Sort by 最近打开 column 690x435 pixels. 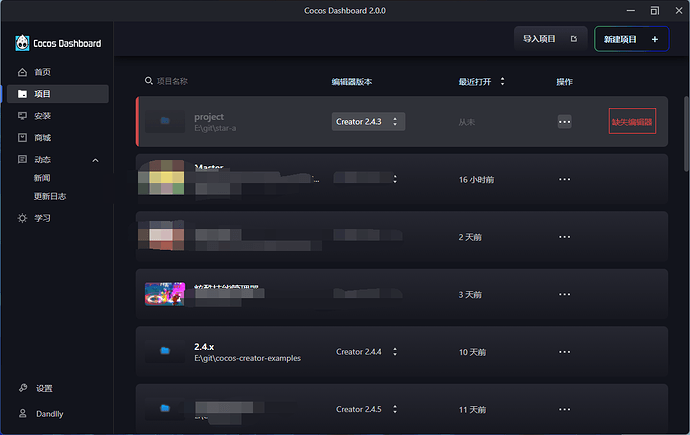point(481,82)
